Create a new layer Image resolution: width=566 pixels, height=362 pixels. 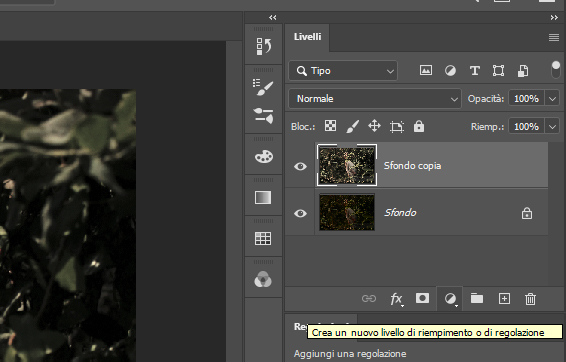[504, 298]
